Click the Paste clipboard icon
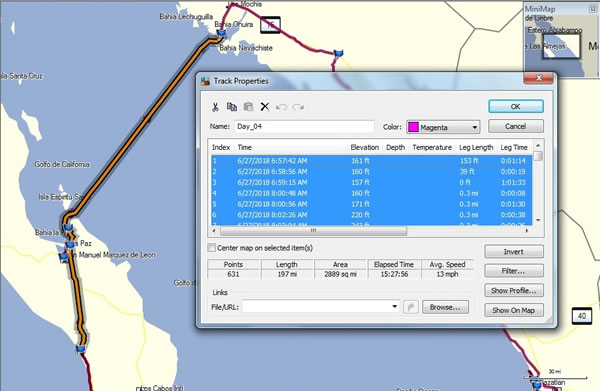Screen dimensions: 600x391 click(248, 107)
